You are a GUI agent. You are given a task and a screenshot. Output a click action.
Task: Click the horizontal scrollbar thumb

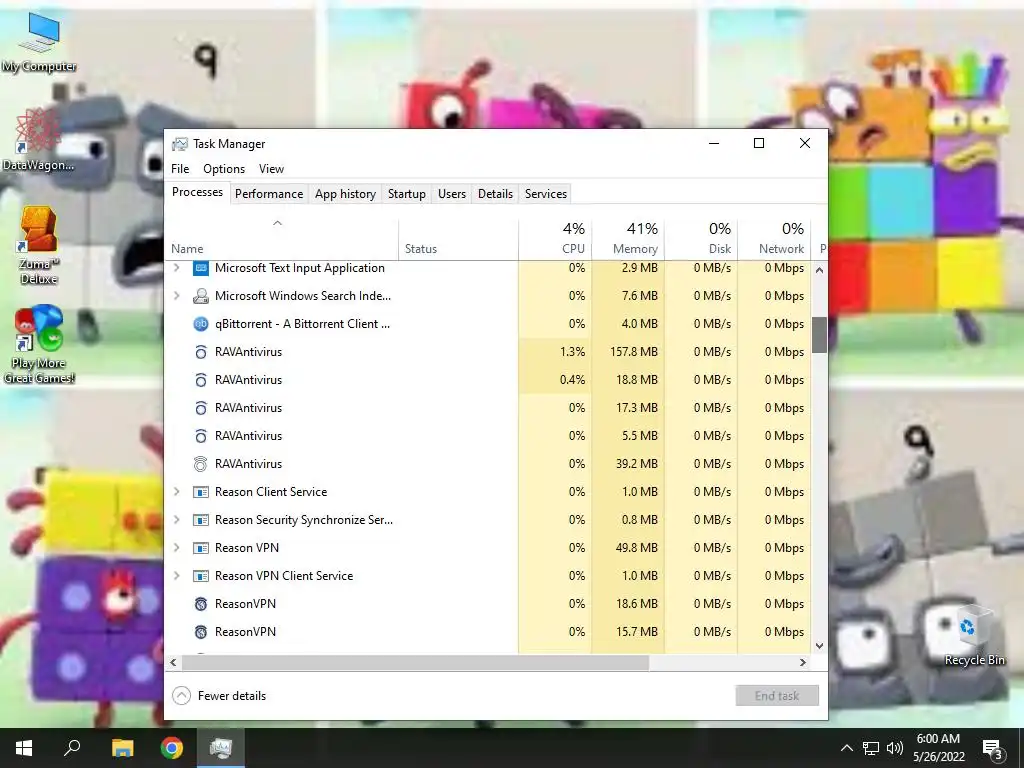click(415, 662)
